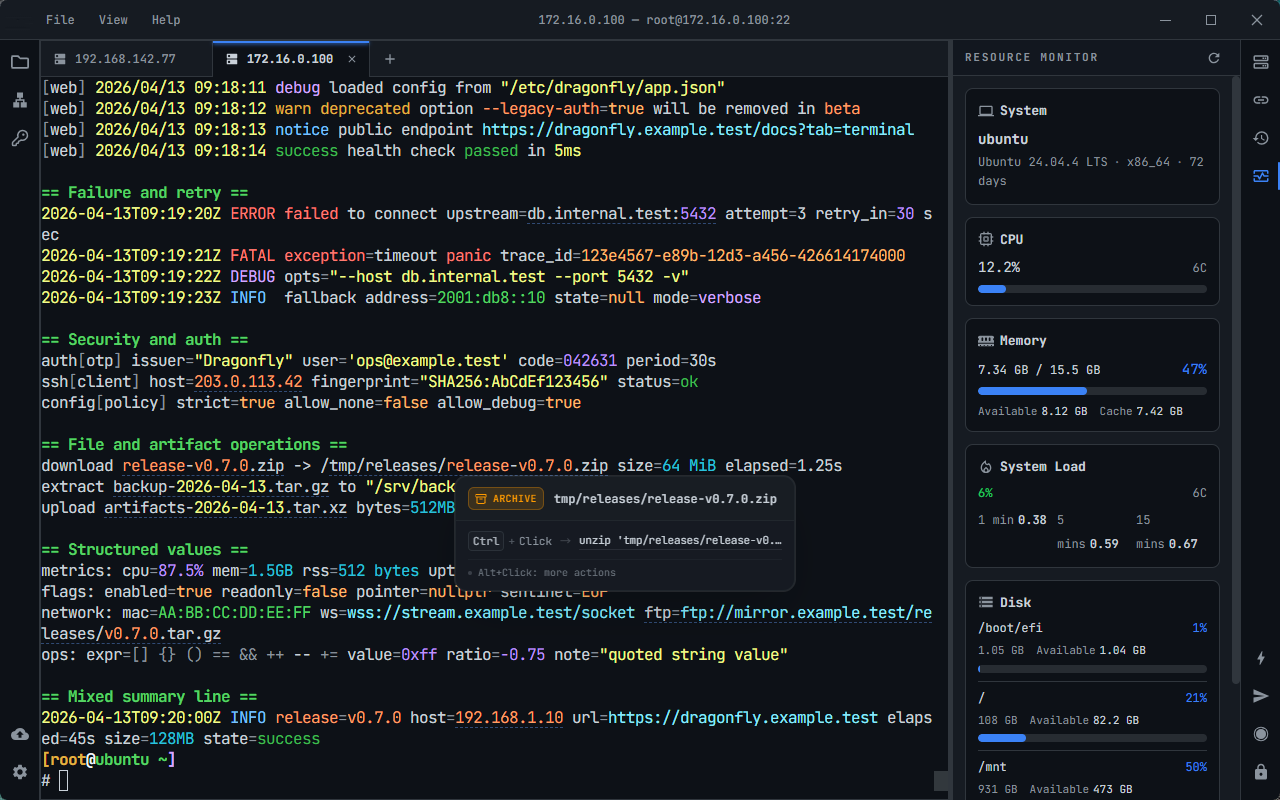Open the history clock icon
Image resolution: width=1280 pixels, height=800 pixels.
(1261, 138)
